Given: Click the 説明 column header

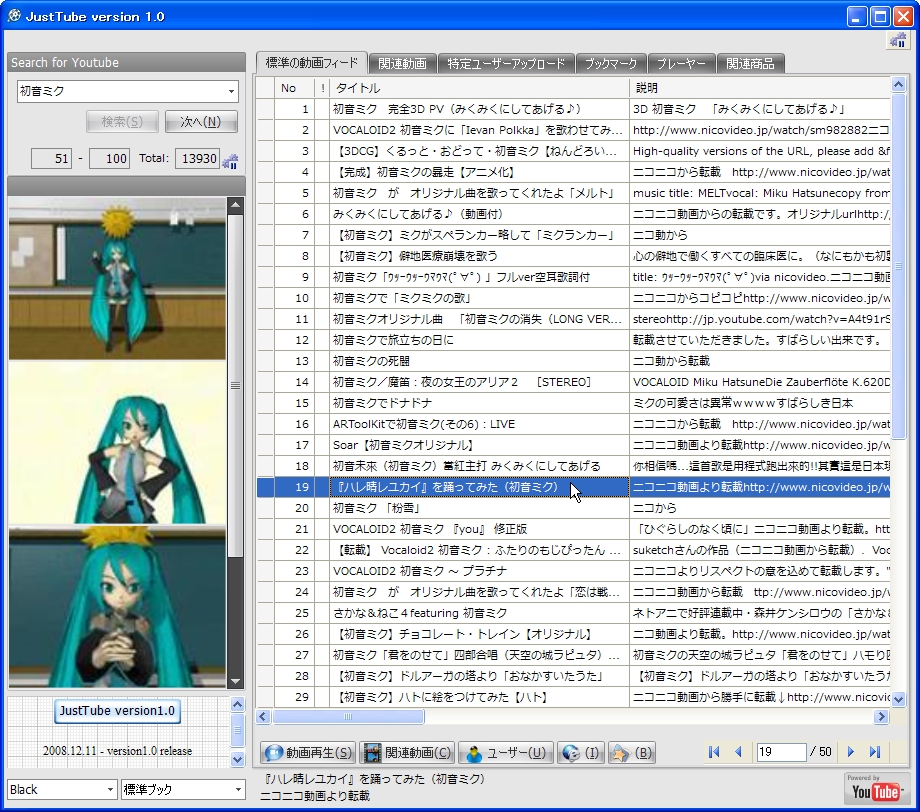Looking at the screenshot, I should 760,88.
